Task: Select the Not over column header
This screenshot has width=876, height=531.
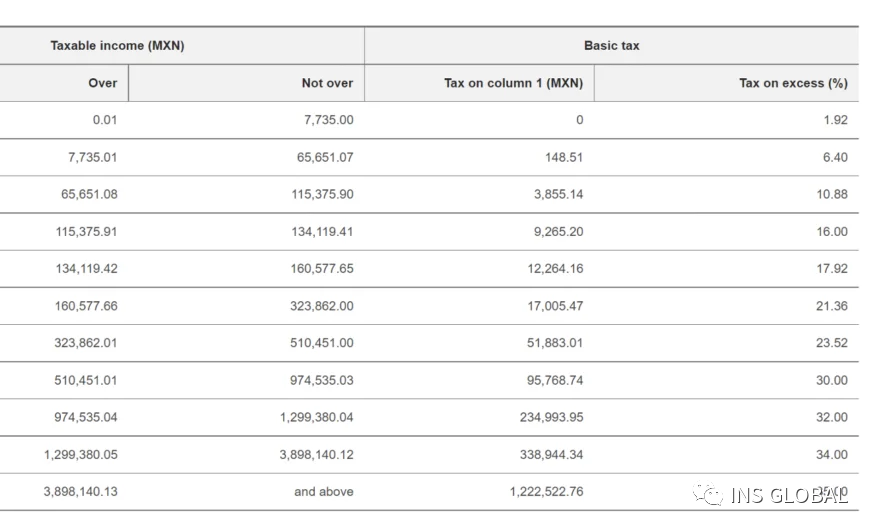Action: (x=327, y=83)
